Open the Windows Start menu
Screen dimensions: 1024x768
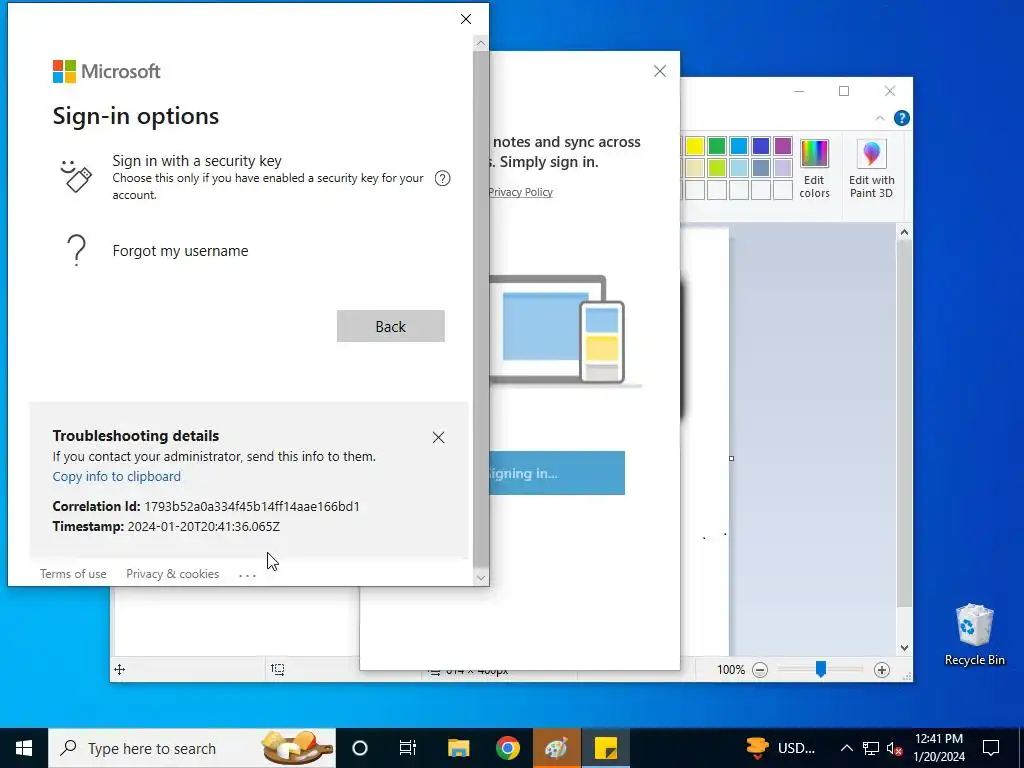point(24,748)
